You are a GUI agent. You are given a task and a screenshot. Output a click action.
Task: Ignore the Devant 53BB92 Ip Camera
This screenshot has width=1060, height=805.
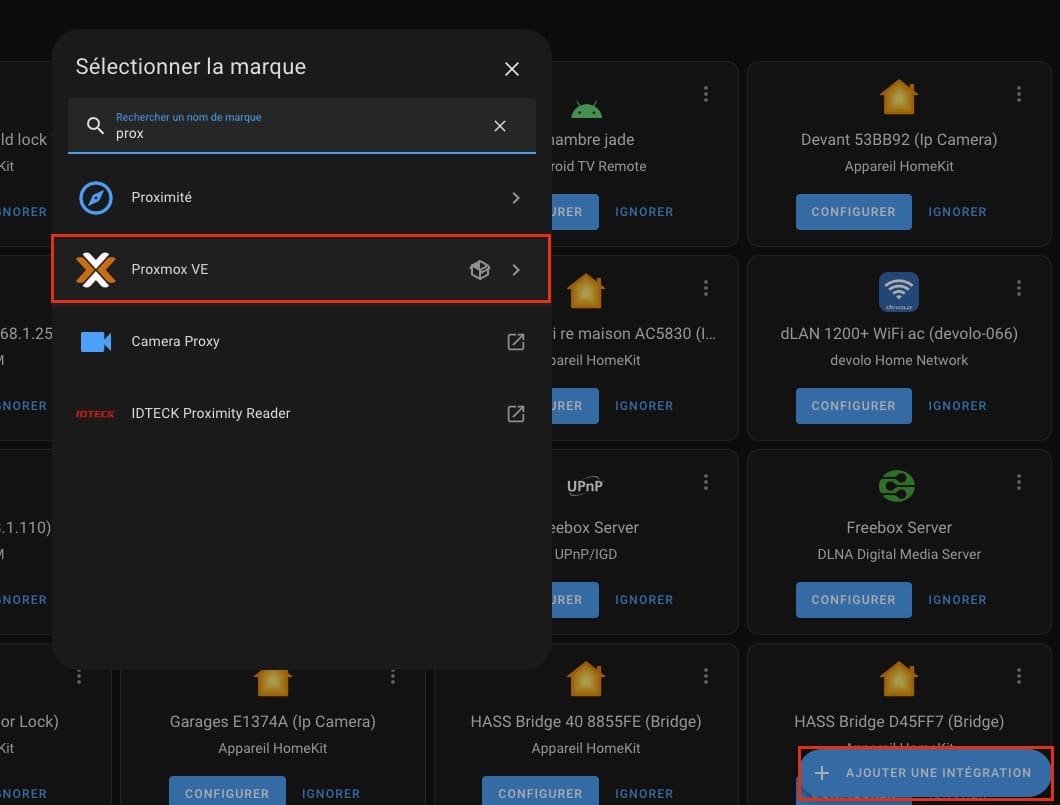click(x=957, y=212)
